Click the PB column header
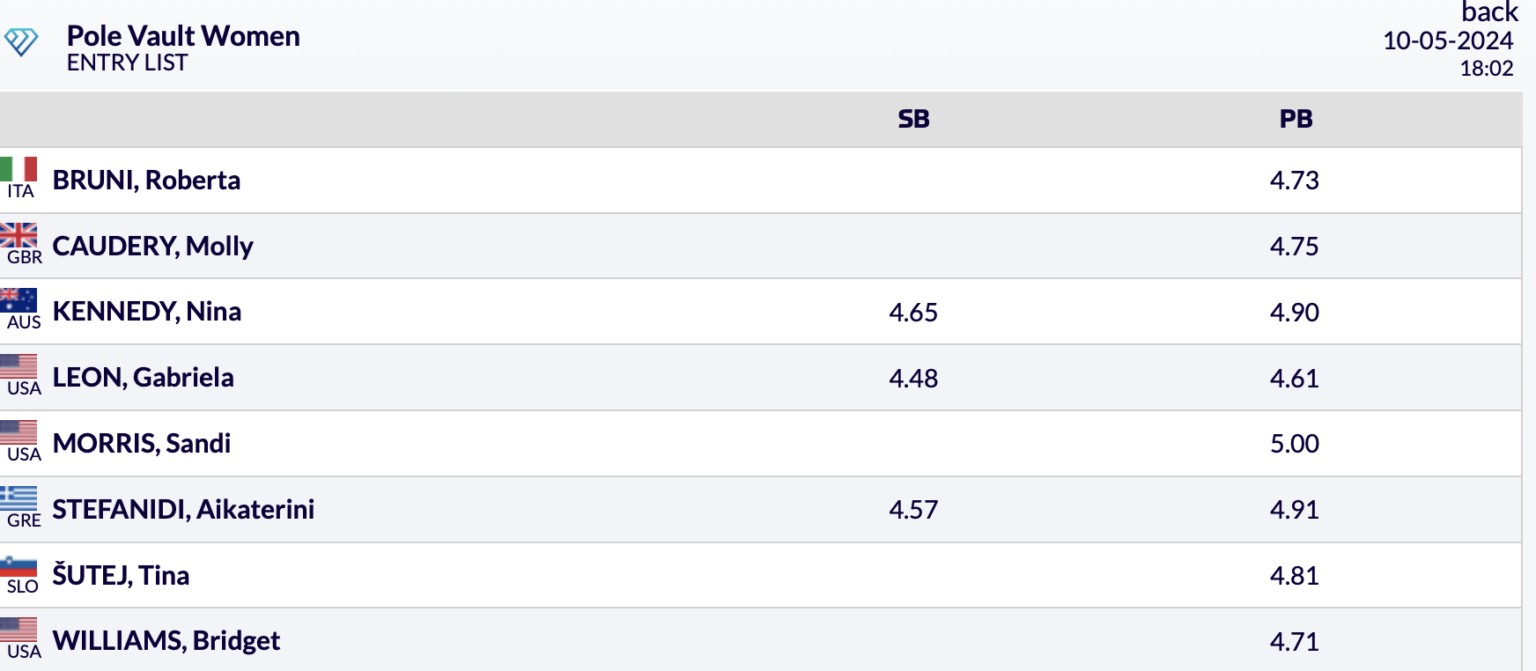 click(1295, 119)
